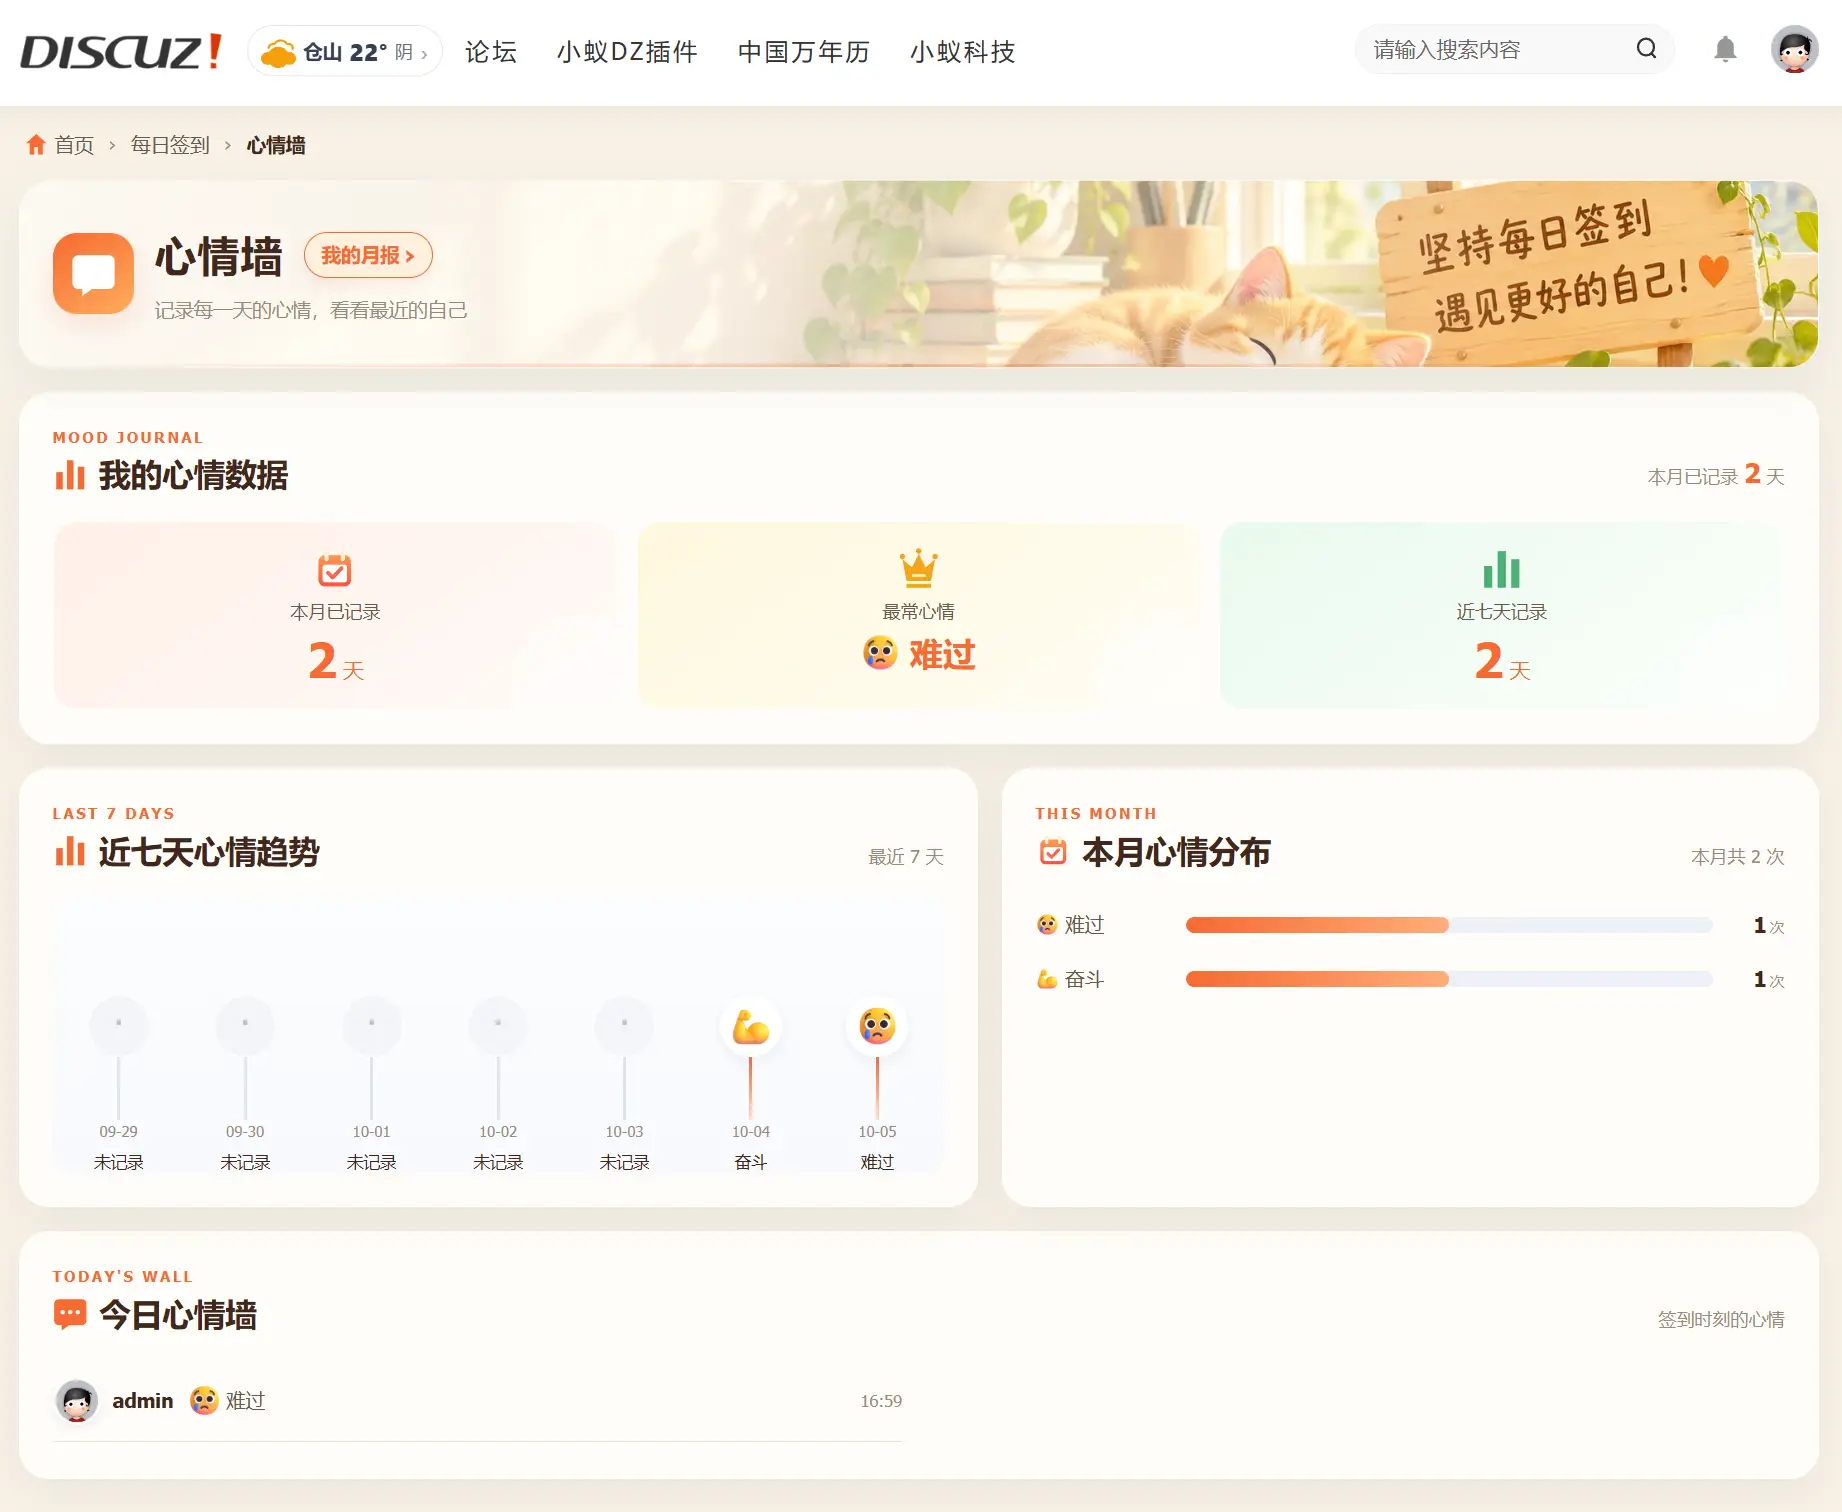
Task: Open admin's avatar in today's wall
Action: point(77,1401)
